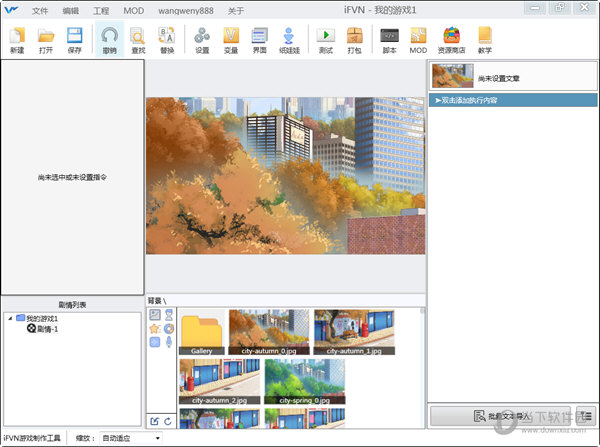Open the Gallery folder thumbnail
Viewport: 600px width, 447px height.
[x=202, y=332]
